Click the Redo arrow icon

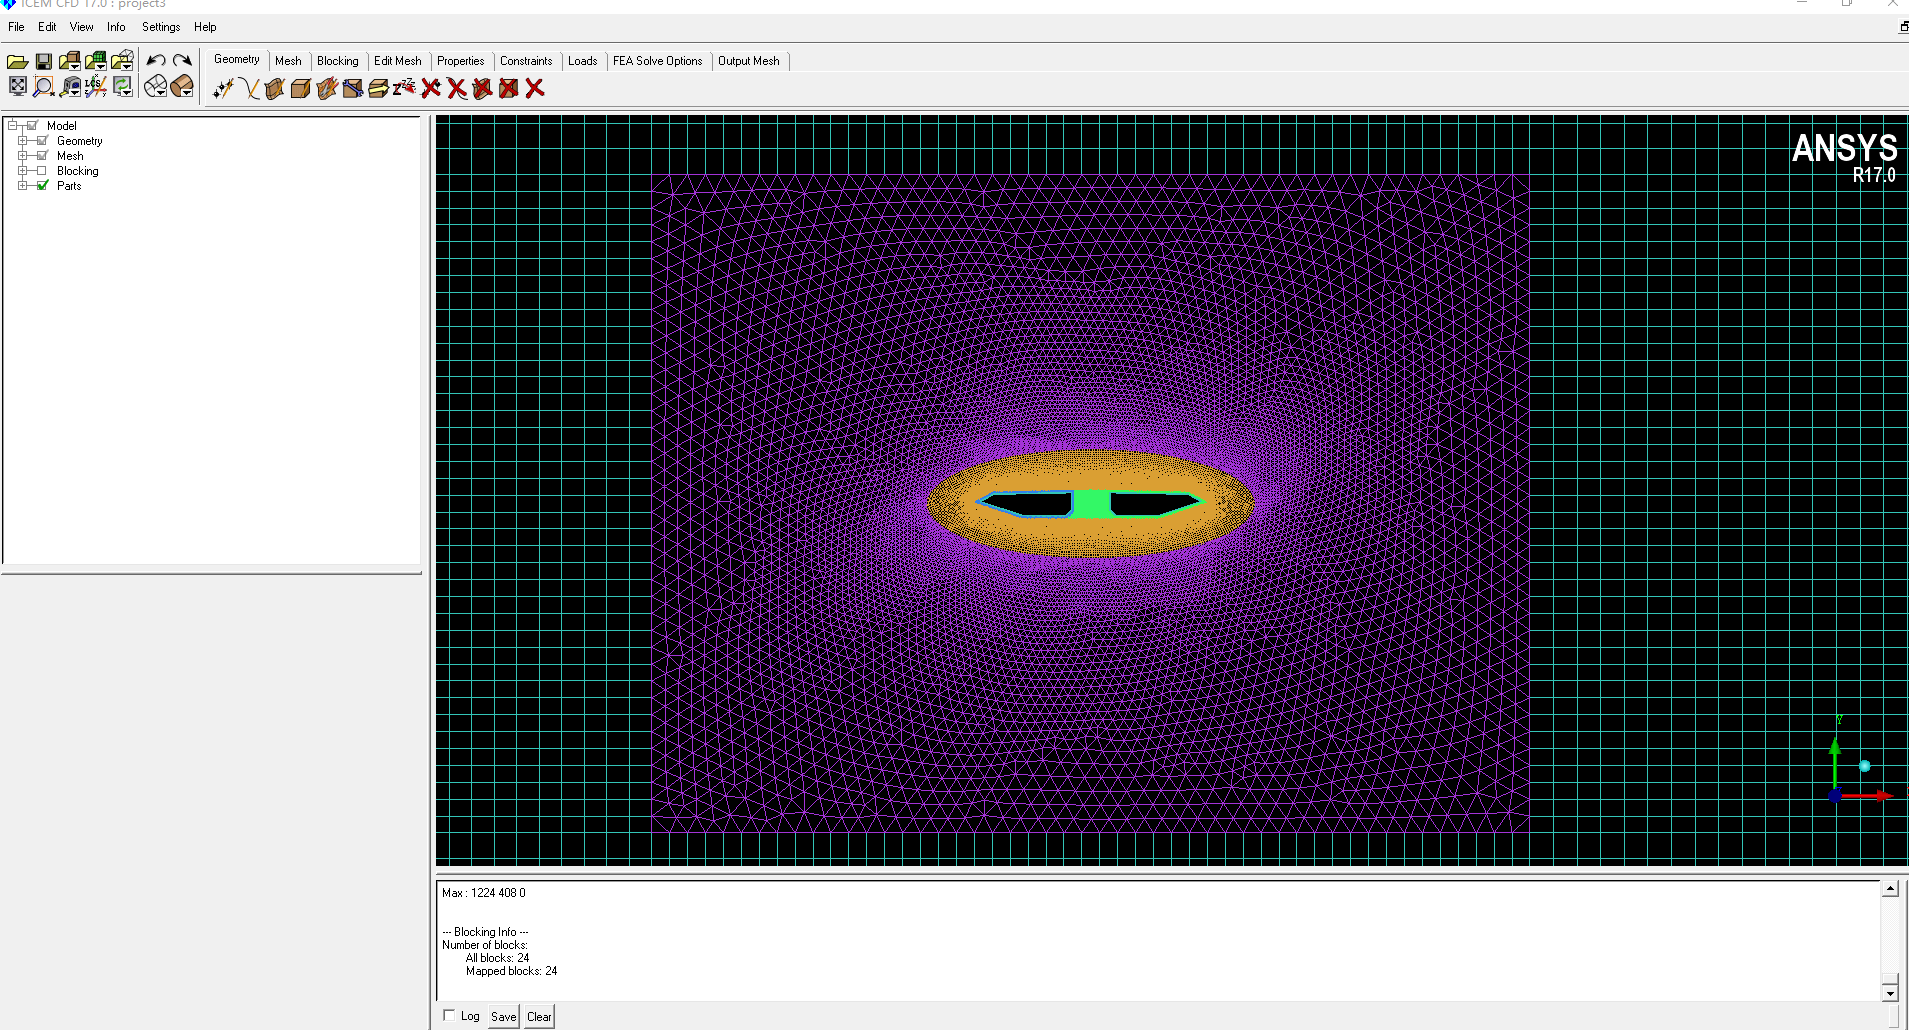pos(182,61)
